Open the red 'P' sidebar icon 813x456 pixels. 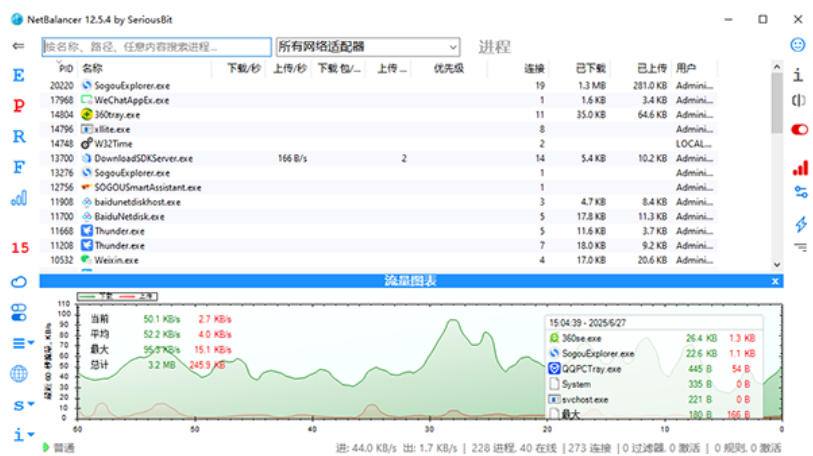click(x=18, y=106)
